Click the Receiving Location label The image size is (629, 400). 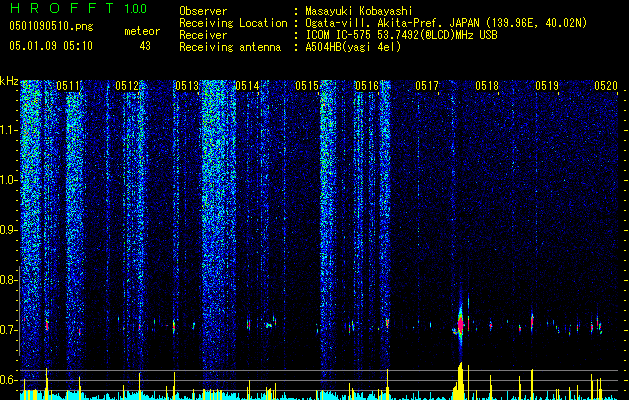233,23
